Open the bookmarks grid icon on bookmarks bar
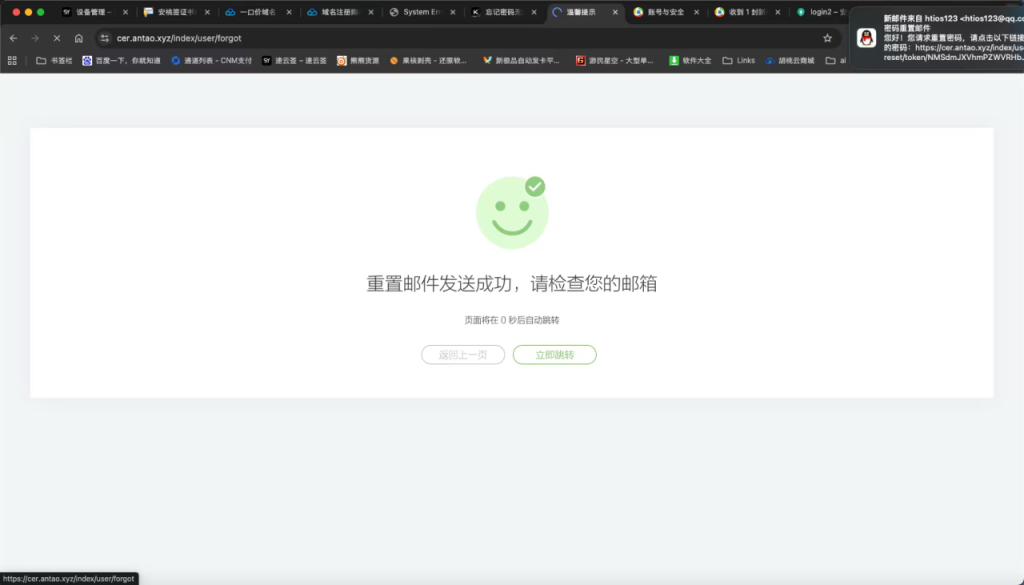Screen dimensions: 1024x585 11,60
